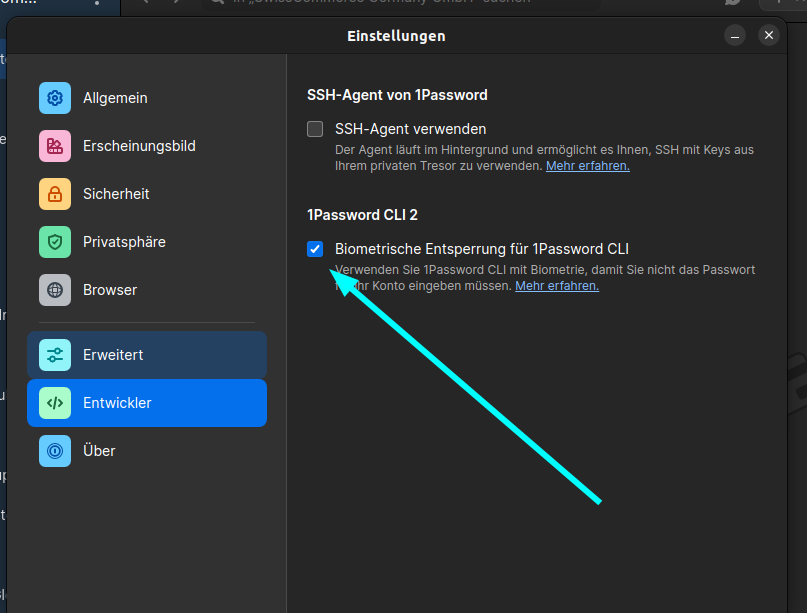This screenshot has height=613, width=807.
Task: Close the Einstellungen window
Action: point(769,36)
